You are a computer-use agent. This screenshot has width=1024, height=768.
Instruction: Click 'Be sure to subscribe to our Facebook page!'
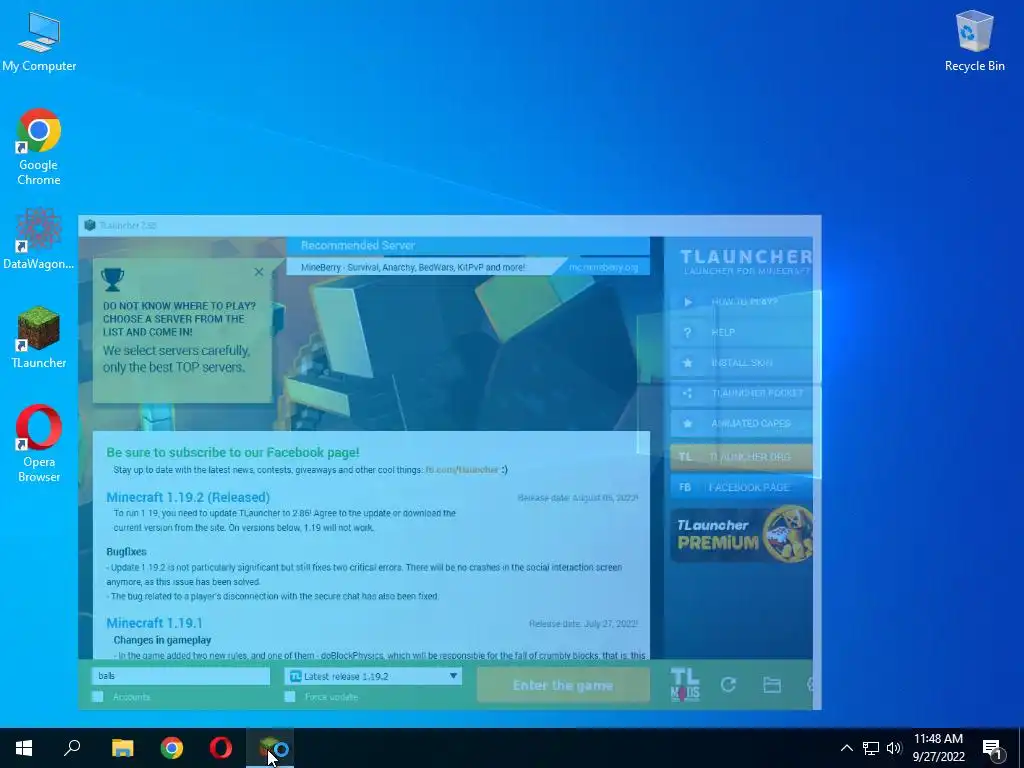point(232,453)
